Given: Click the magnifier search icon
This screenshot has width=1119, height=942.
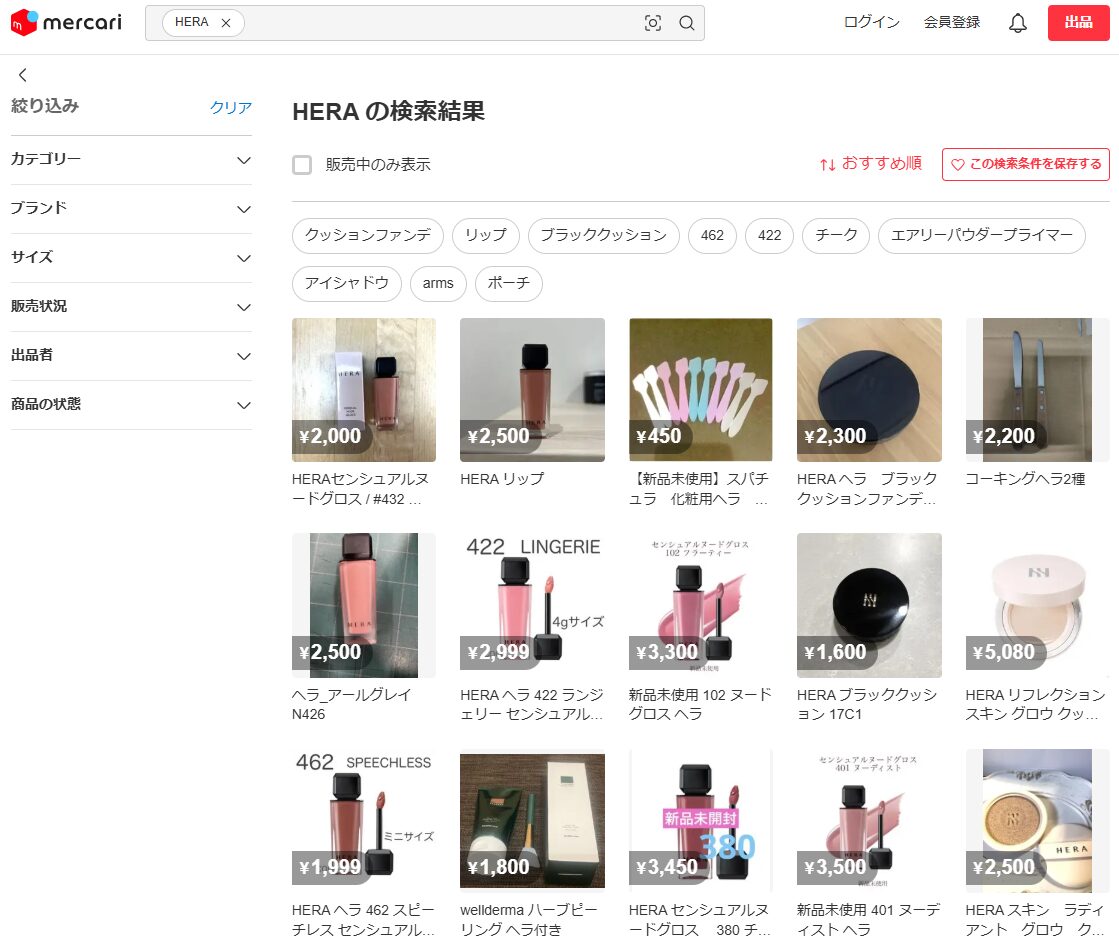Looking at the screenshot, I should (x=687, y=23).
